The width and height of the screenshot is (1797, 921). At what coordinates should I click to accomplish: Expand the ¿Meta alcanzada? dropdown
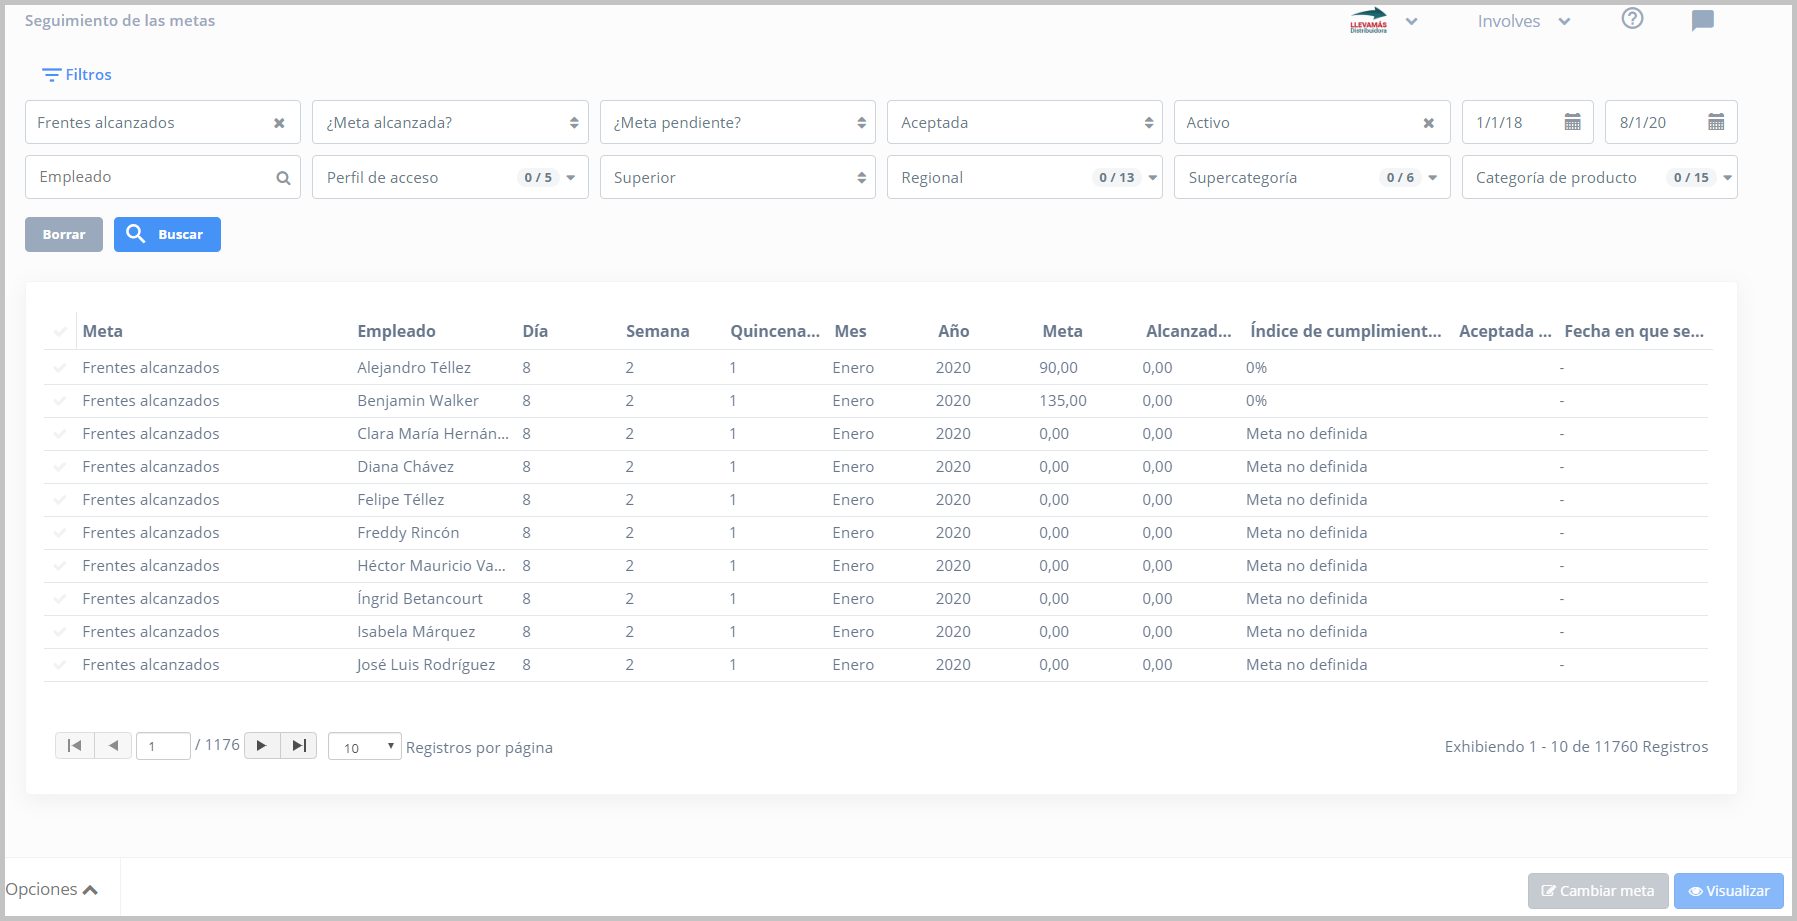450,123
